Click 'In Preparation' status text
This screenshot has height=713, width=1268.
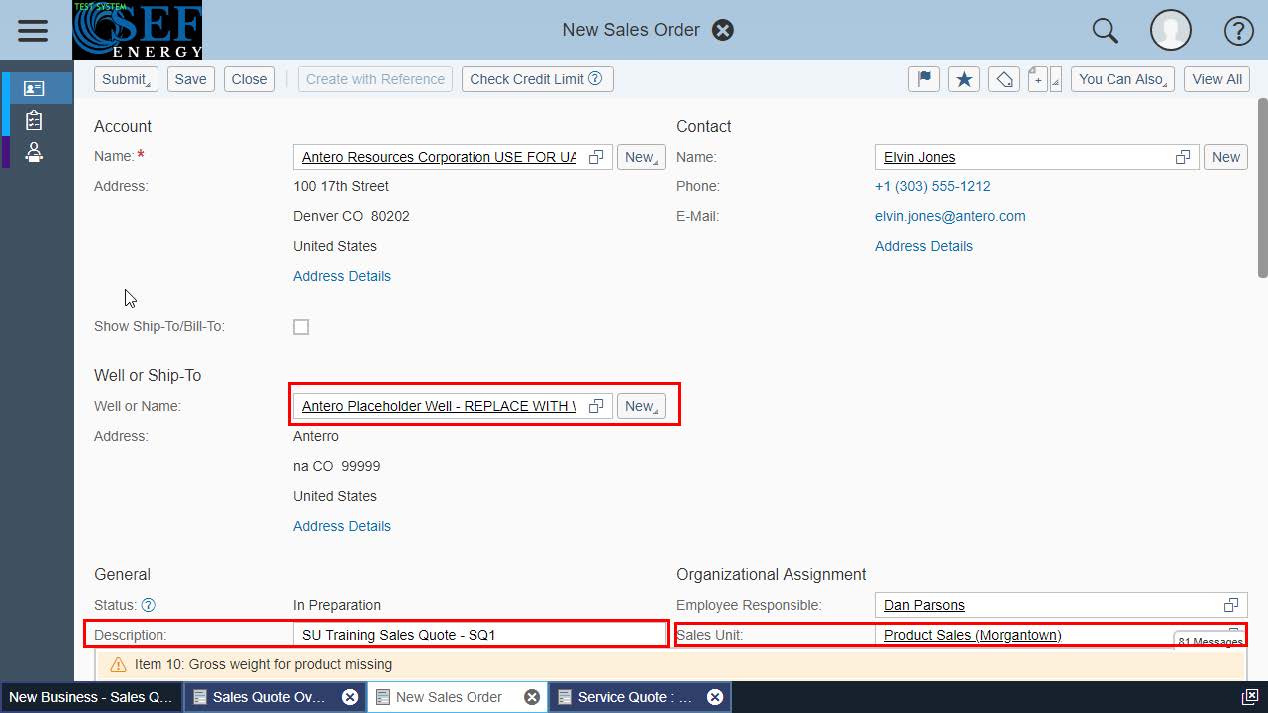337,605
